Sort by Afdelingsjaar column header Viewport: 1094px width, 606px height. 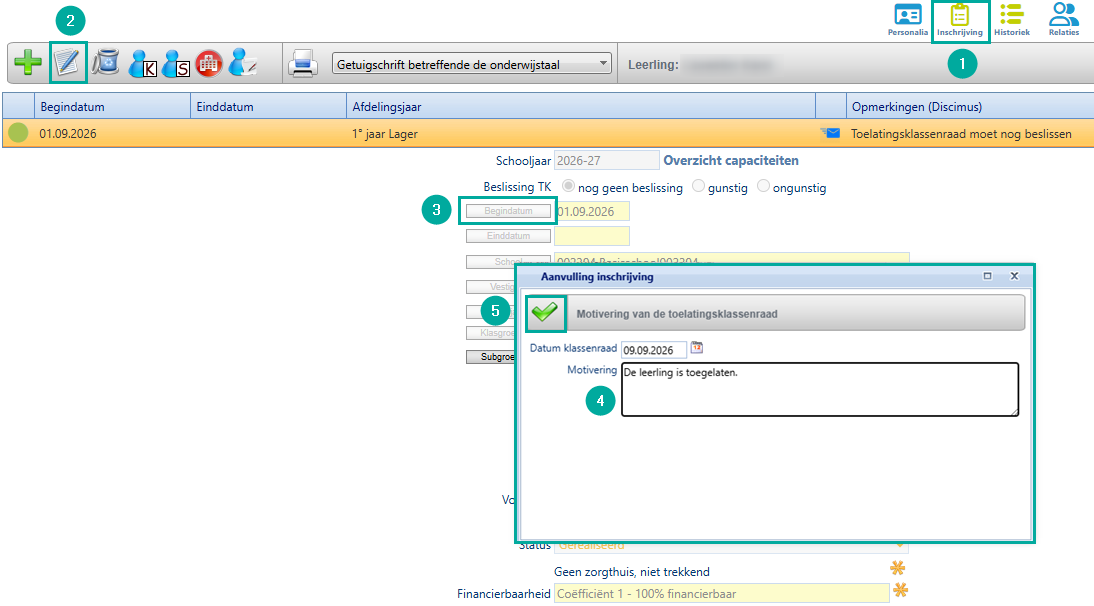click(580, 107)
